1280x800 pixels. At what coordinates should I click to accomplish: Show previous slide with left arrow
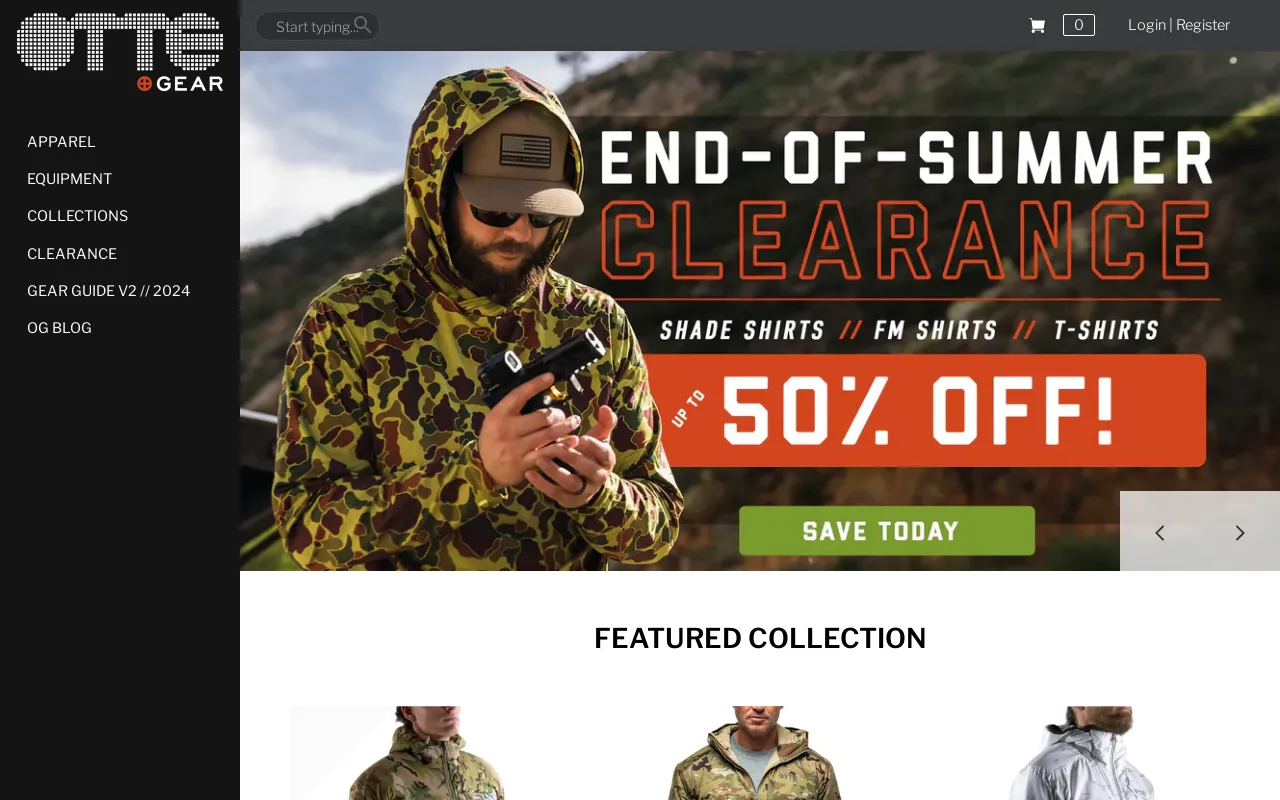point(1160,532)
